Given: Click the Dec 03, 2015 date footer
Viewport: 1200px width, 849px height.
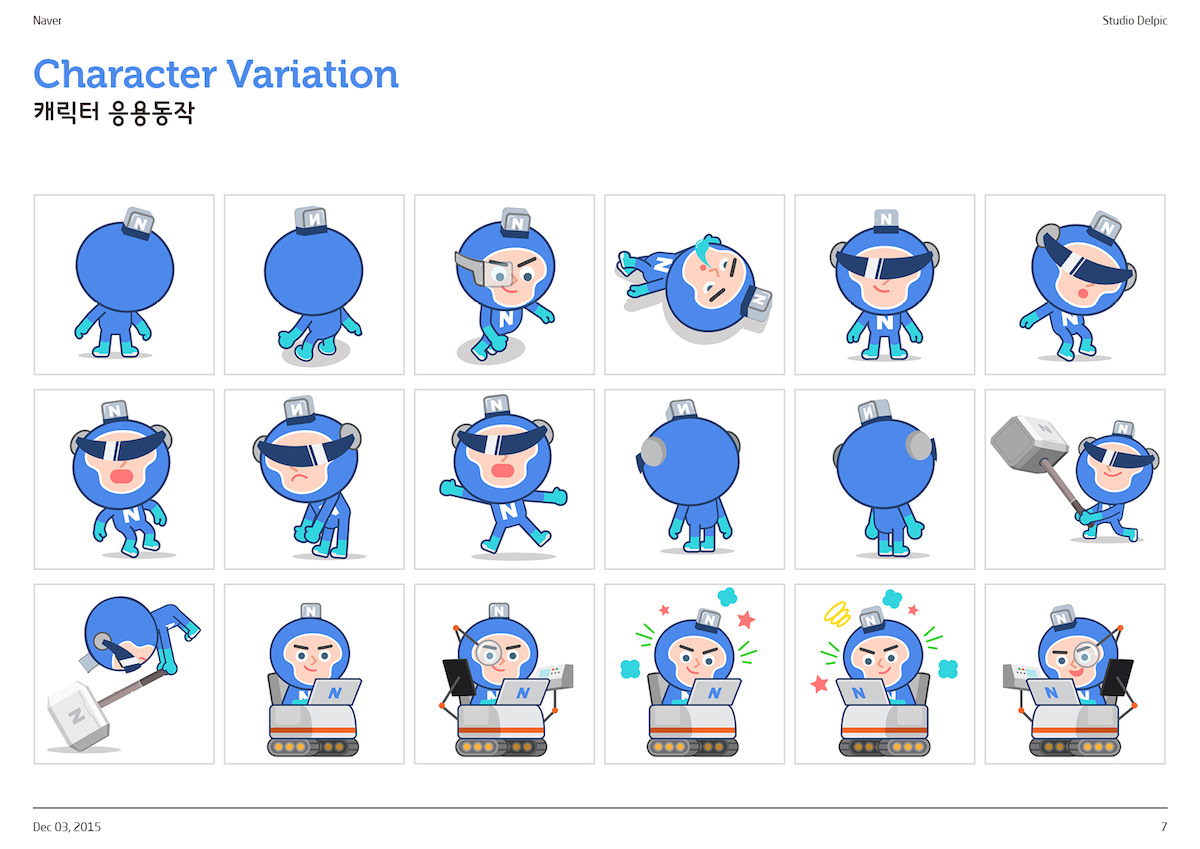Looking at the screenshot, I should pyautogui.click(x=67, y=827).
